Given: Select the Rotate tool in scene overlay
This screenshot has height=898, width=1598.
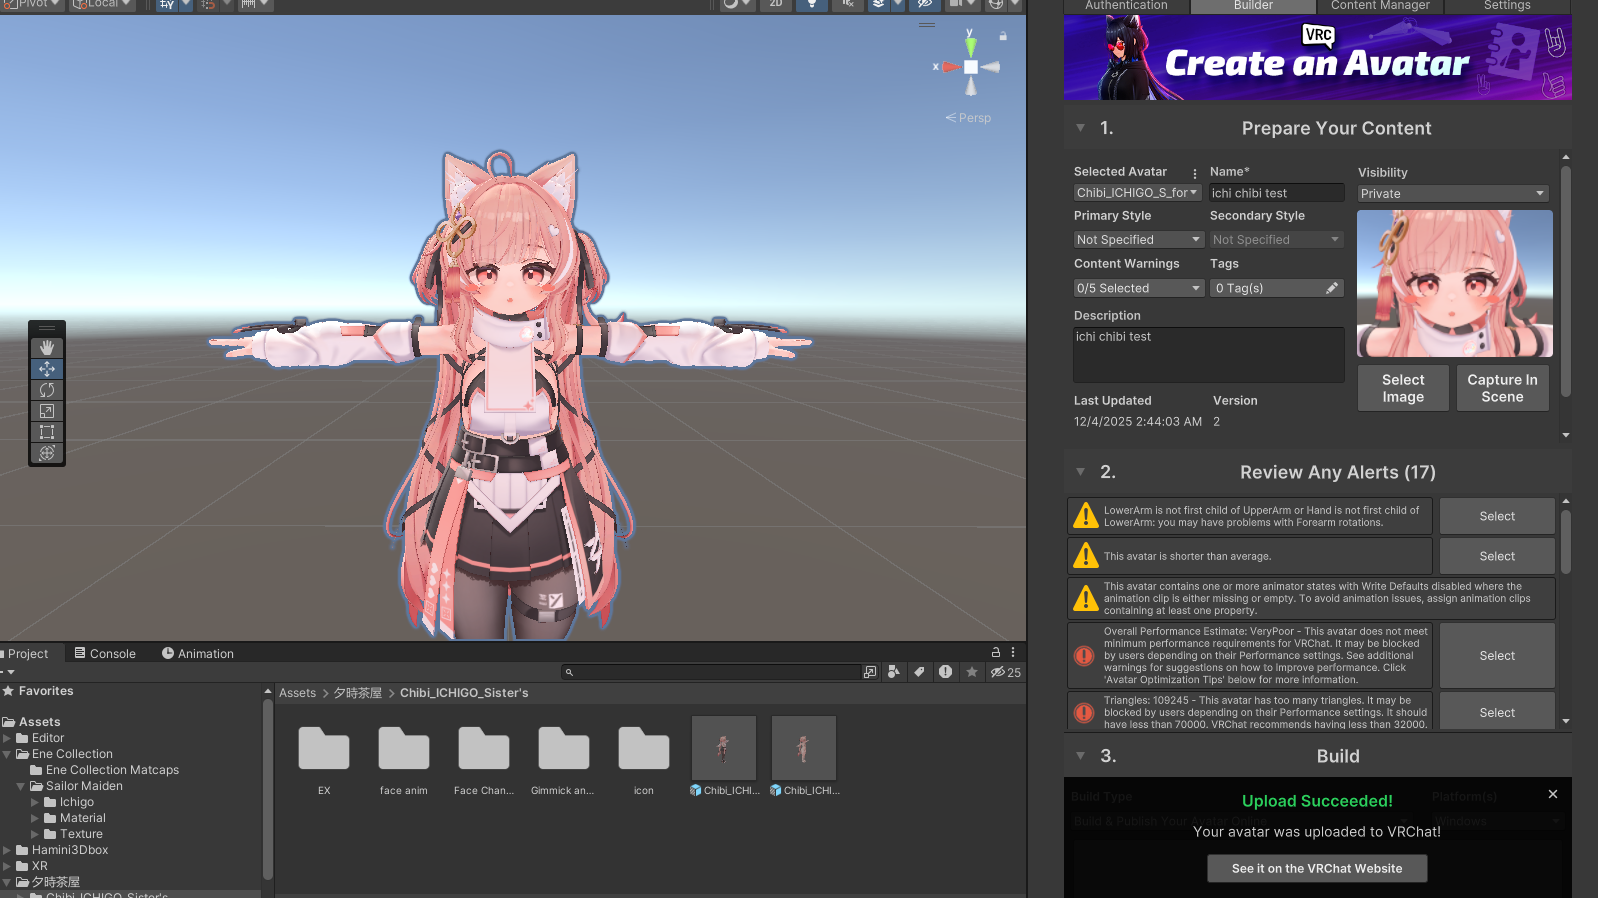Looking at the screenshot, I should click(47, 390).
